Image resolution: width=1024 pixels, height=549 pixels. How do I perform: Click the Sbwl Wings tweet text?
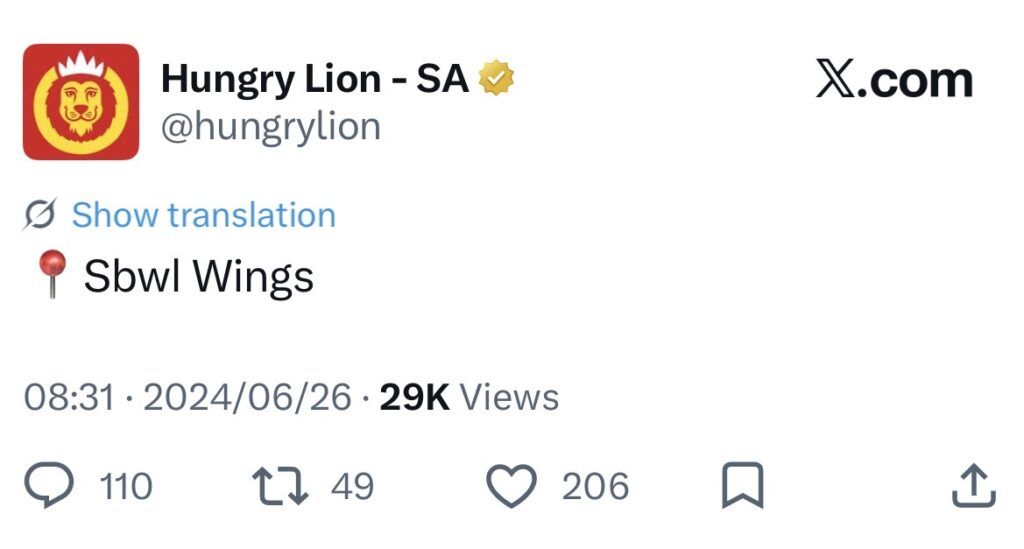198,276
